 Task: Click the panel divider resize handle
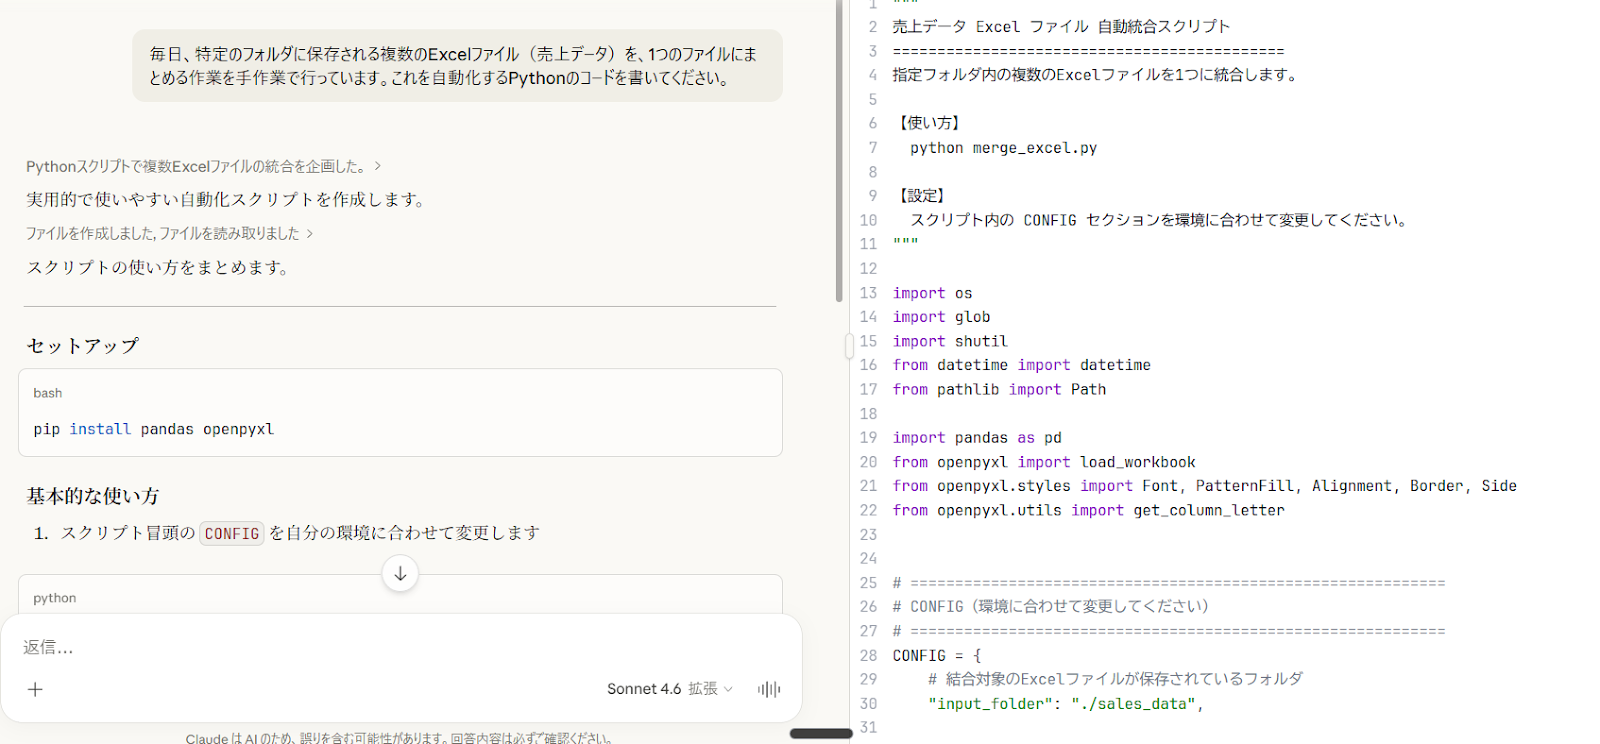(x=849, y=346)
